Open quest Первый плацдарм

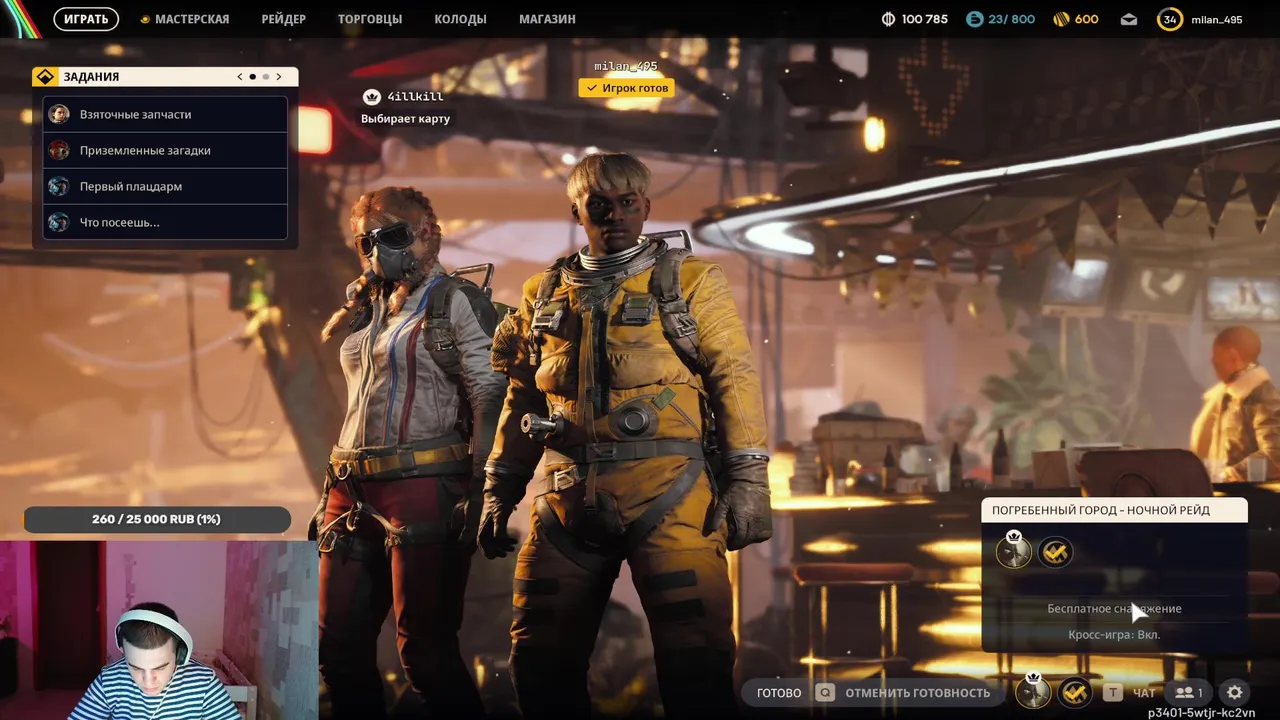pos(165,186)
